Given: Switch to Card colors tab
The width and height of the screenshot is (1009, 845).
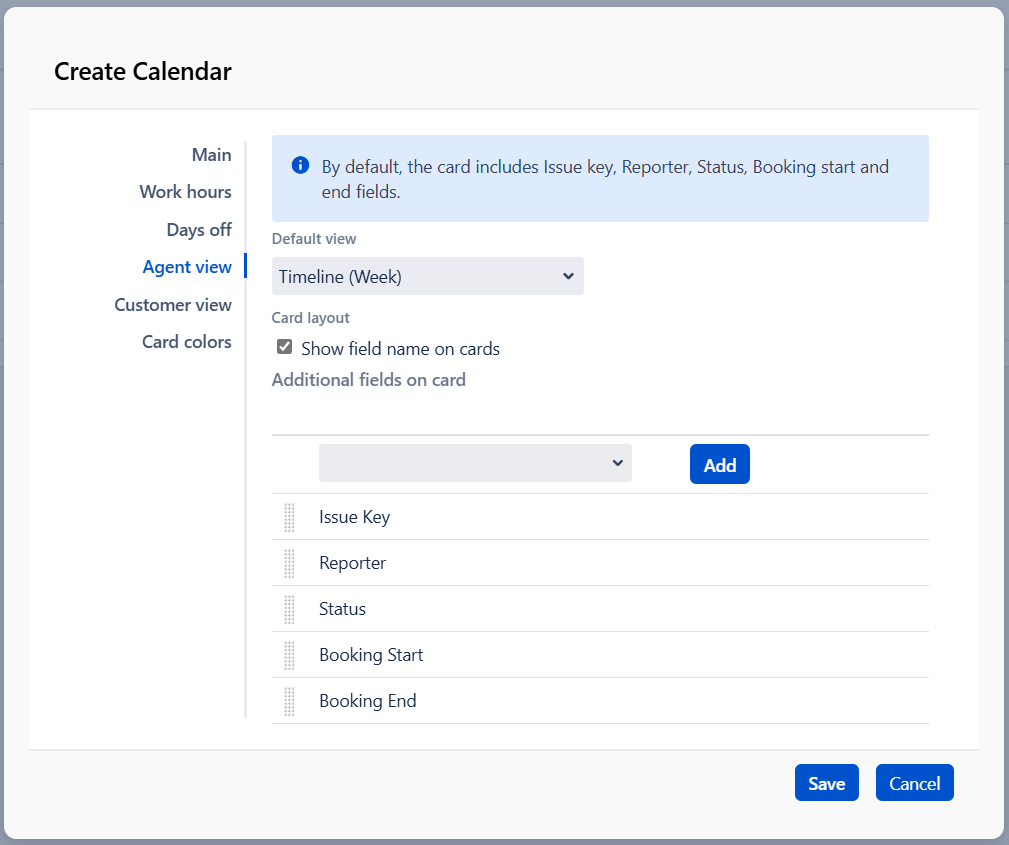Looking at the screenshot, I should [x=187, y=342].
